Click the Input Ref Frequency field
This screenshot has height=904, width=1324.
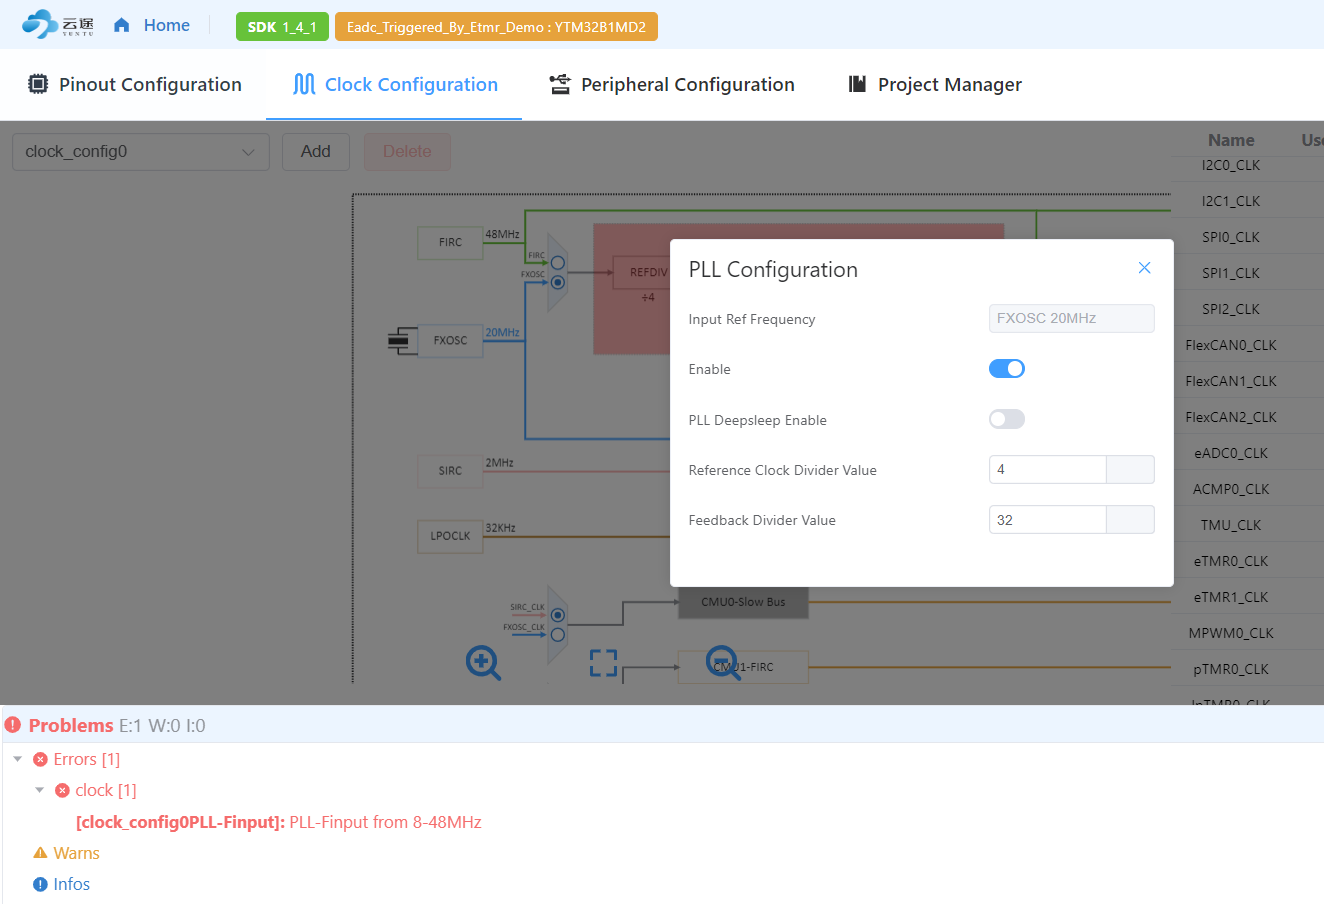tap(1072, 318)
